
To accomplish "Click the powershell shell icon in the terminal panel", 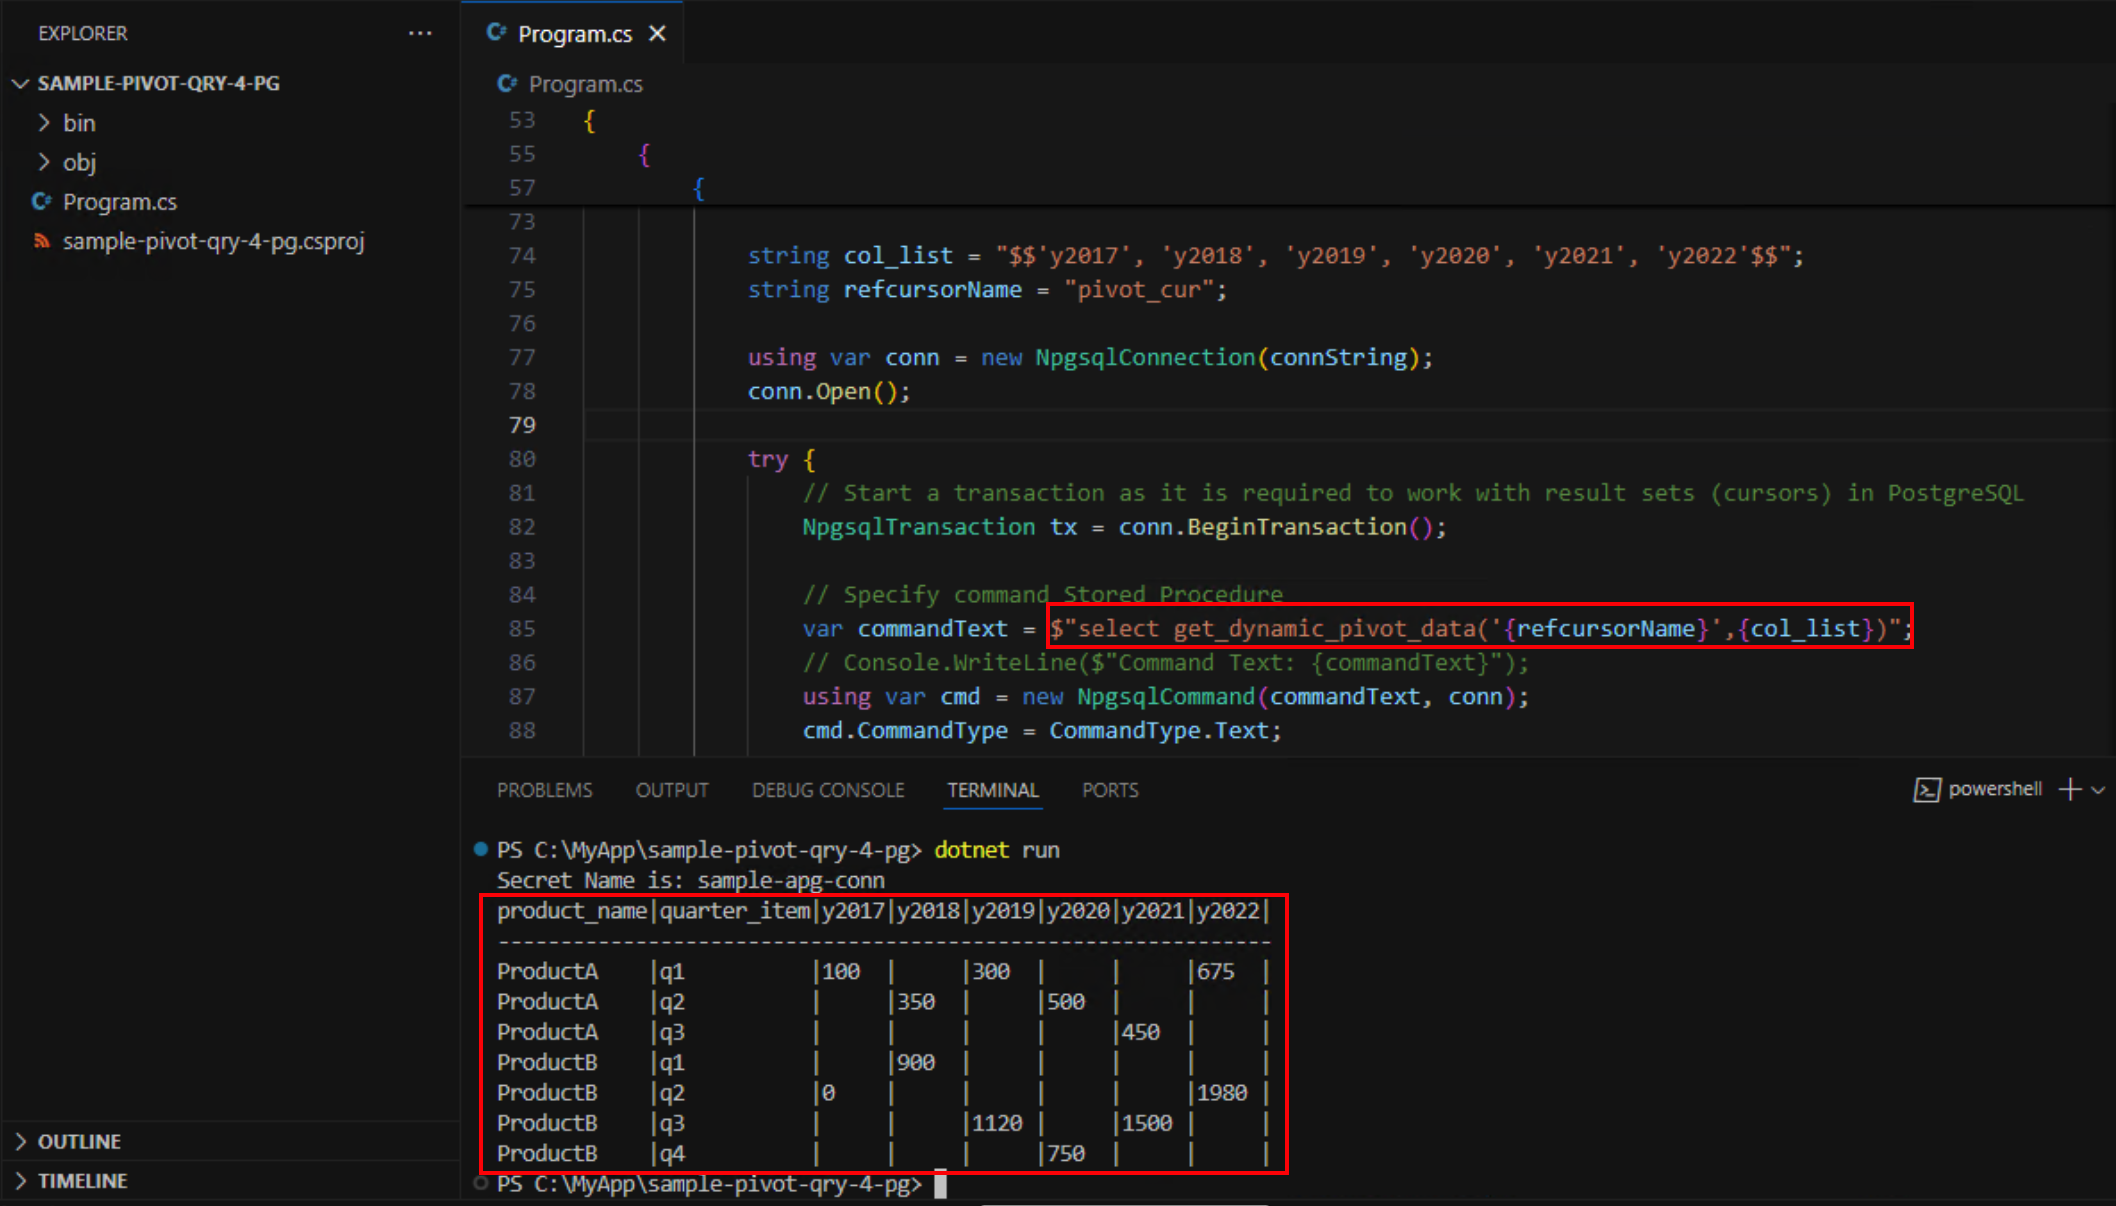I will [x=1928, y=789].
